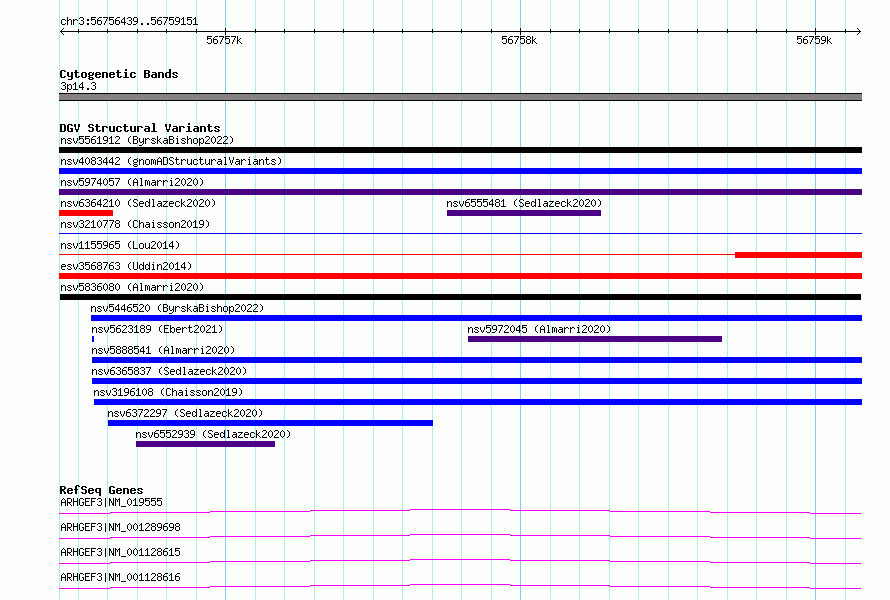Click the blue bar under nsv3196108
The height and width of the screenshot is (600, 890).
[478, 402]
